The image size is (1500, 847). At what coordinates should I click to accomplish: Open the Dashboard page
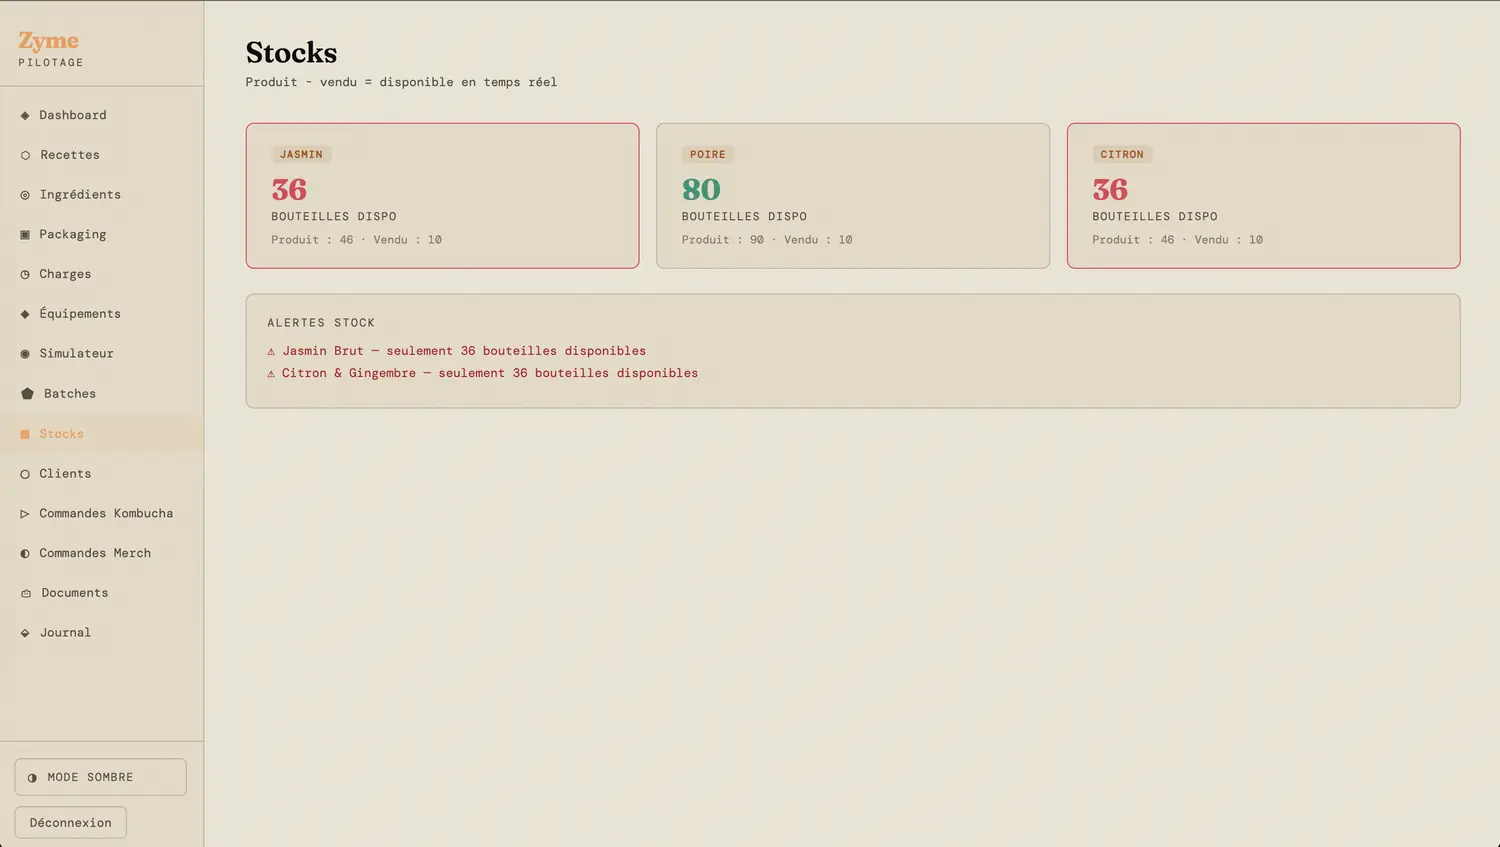click(x=102, y=115)
